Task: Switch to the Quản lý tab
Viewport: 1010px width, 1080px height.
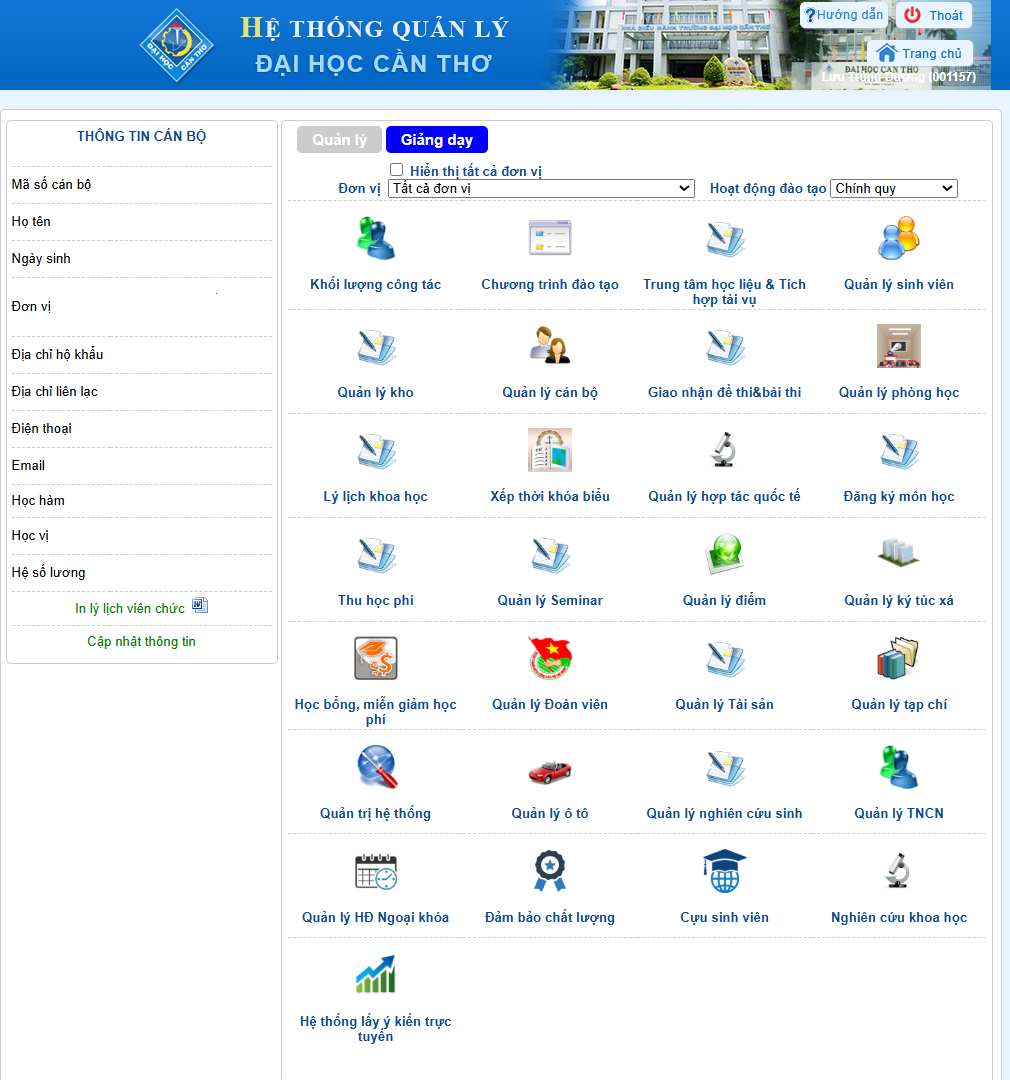Action: [x=339, y=140]
